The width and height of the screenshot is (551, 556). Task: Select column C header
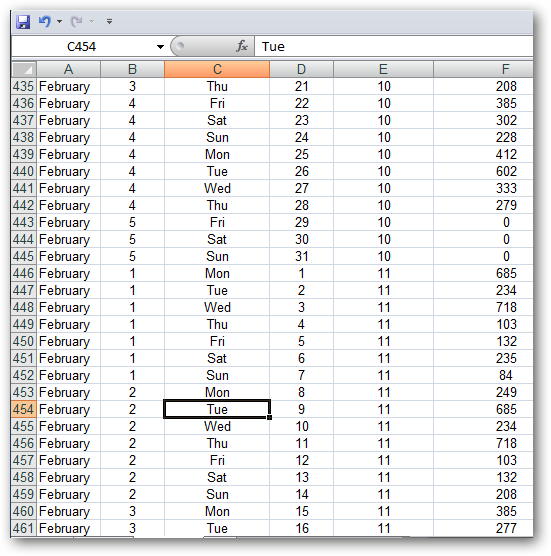pyautogui.click(x=217, y=69)
